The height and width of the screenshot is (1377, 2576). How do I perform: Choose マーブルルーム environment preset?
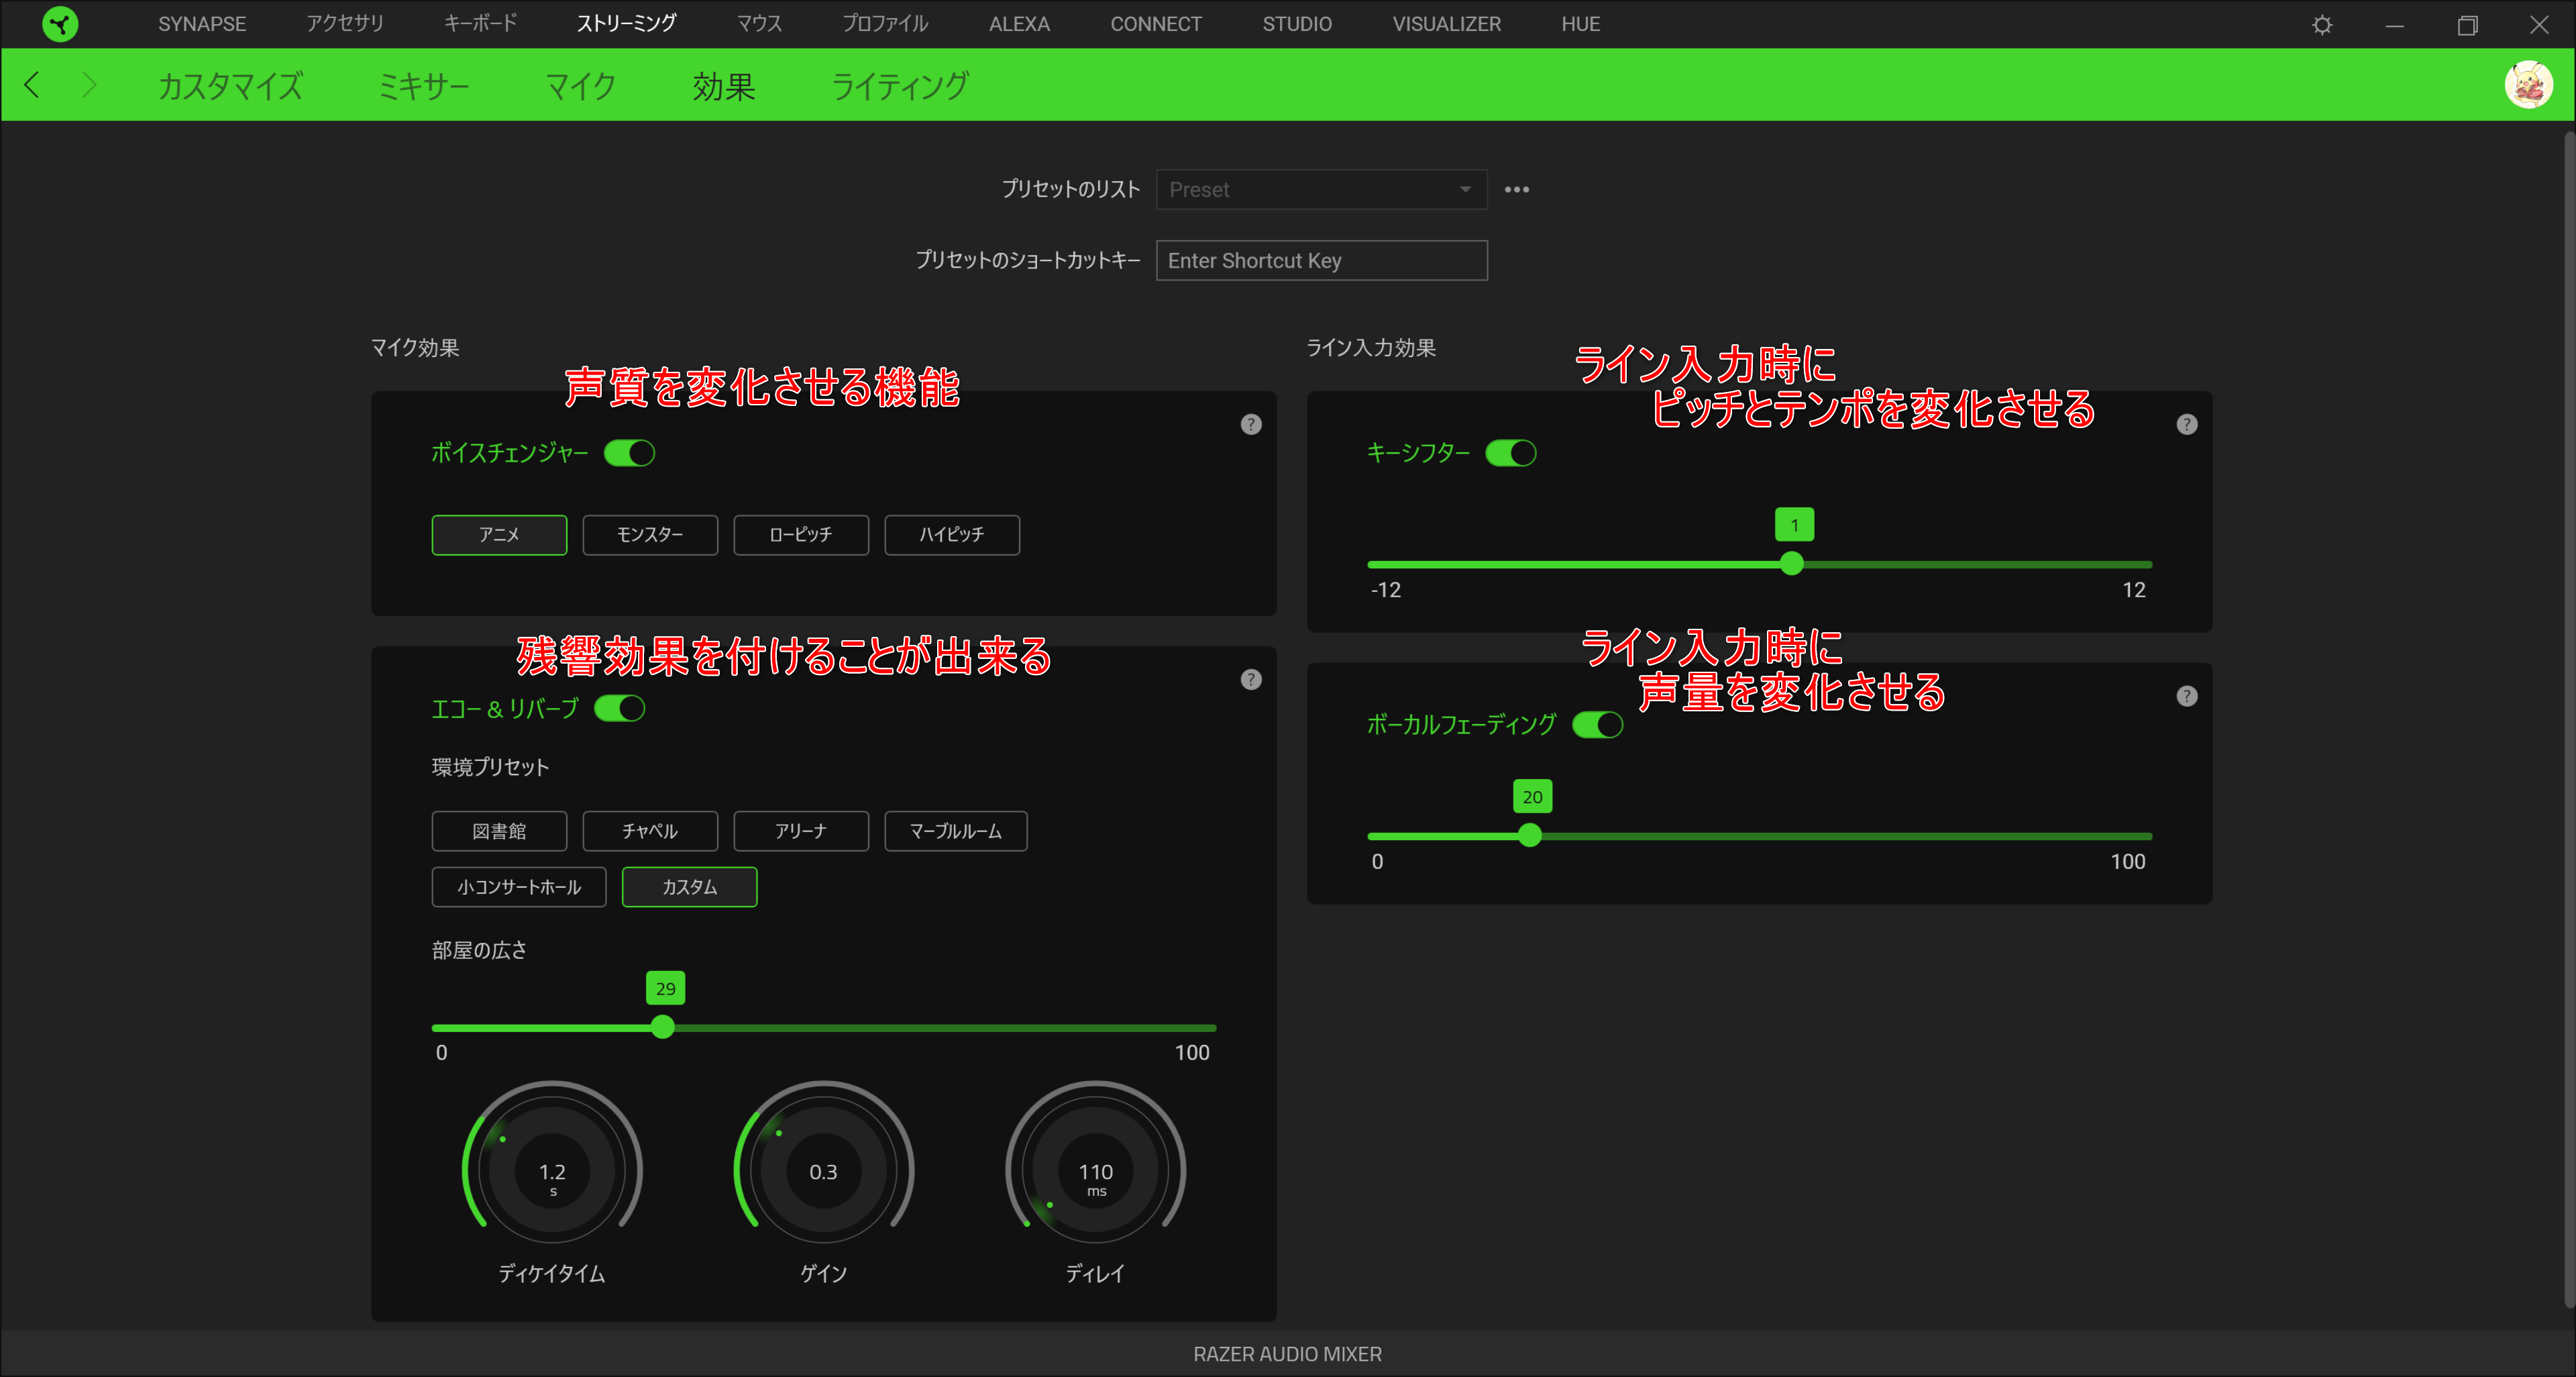click(x=956, y=831)
